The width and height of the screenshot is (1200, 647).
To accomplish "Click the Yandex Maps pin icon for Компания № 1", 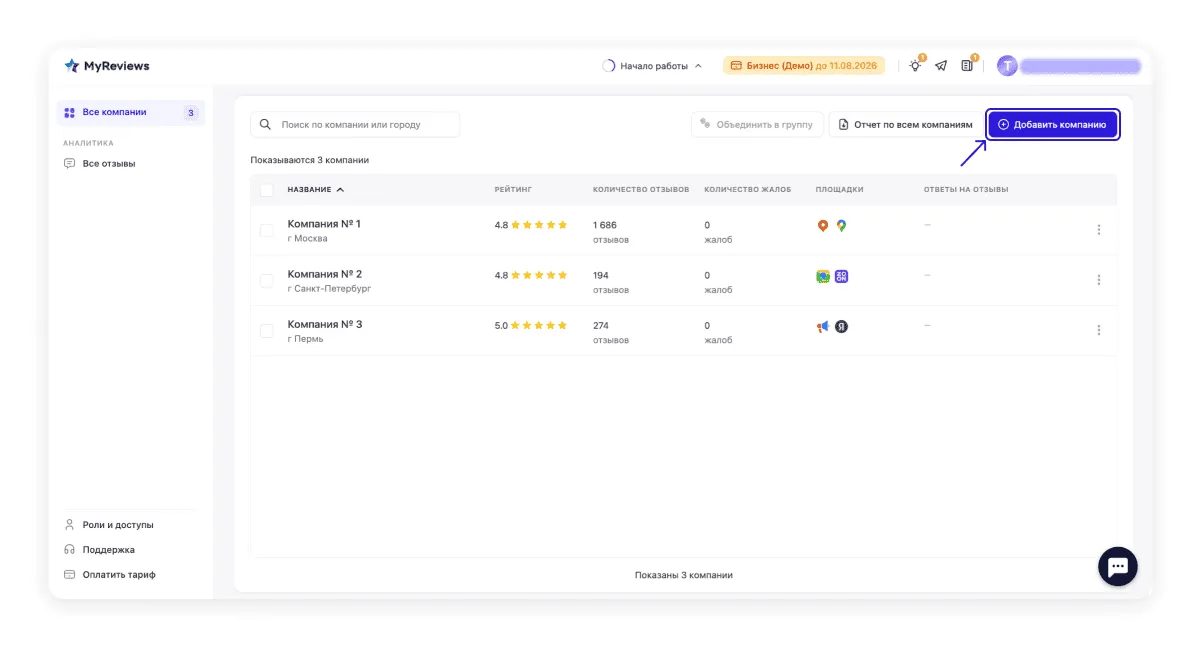I will click(x=823, y=226).
